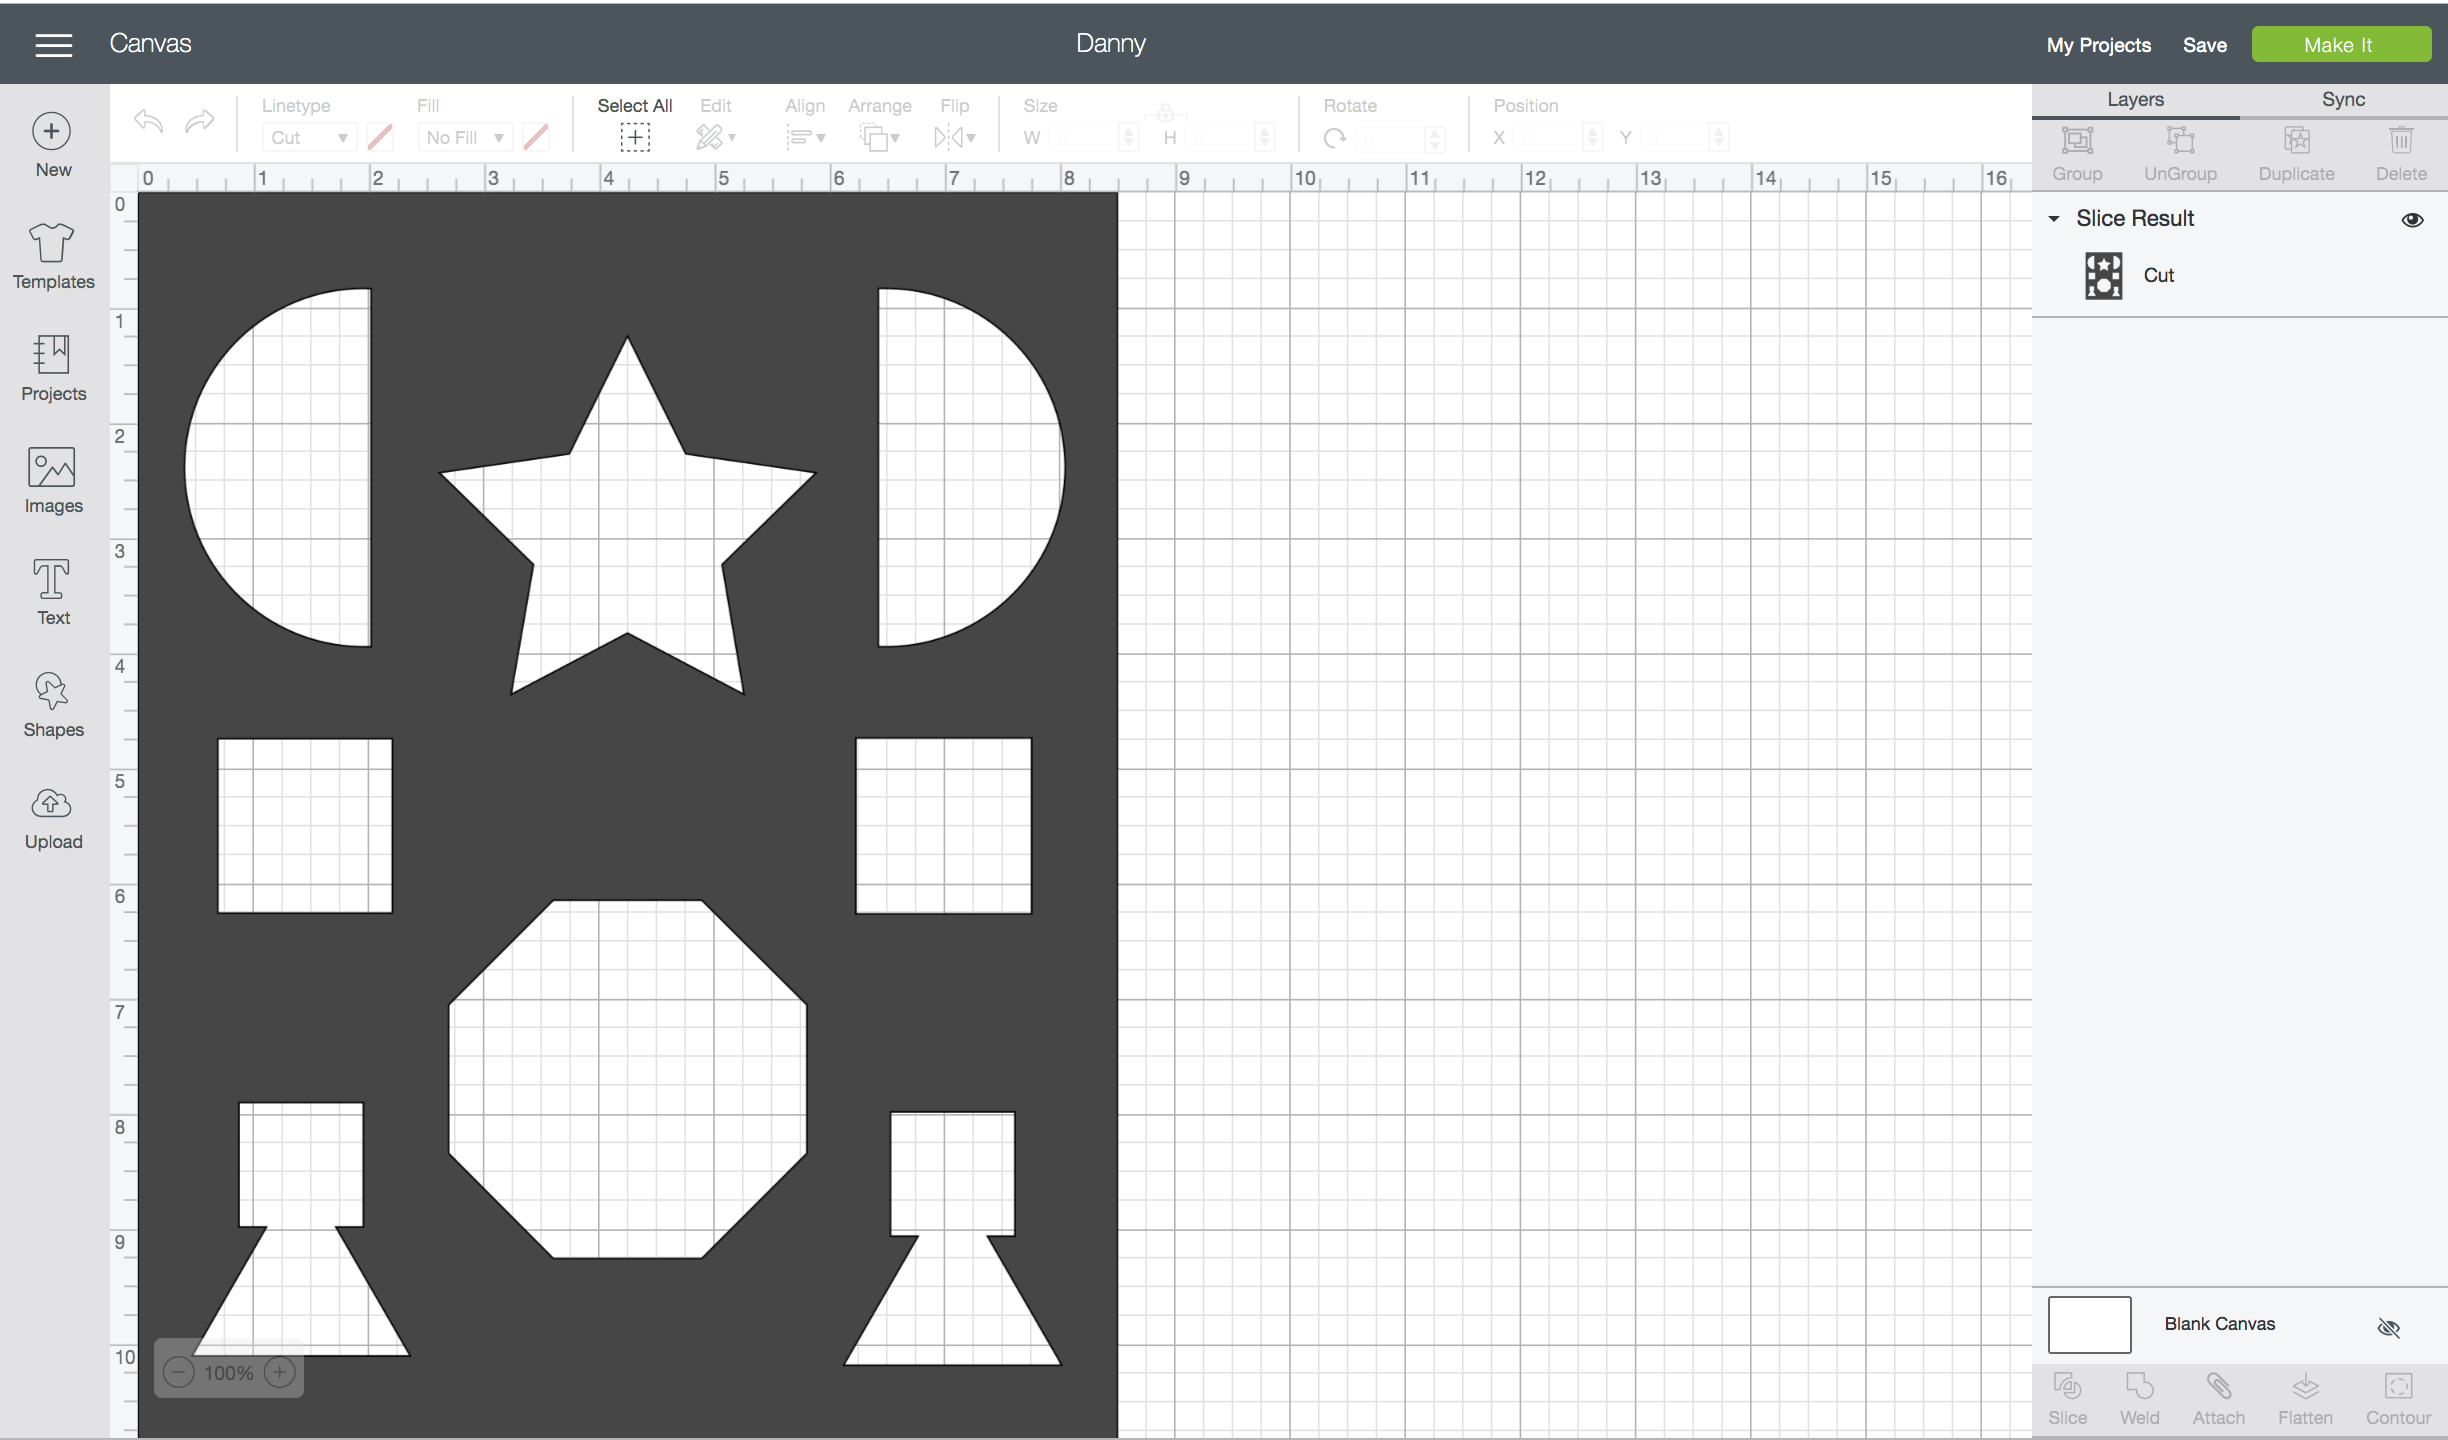The image size is (2448, 1440).
Task: Select the Text tool
Action: [x=53, y=592]
